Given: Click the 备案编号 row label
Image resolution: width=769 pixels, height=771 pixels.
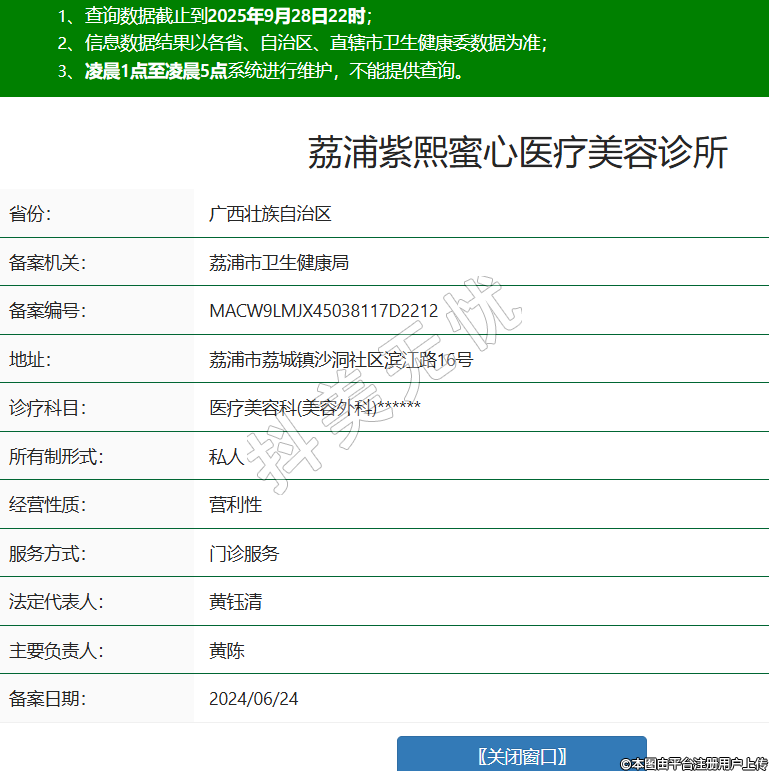Looking at the screenshot, I should [x=47, y=311].
